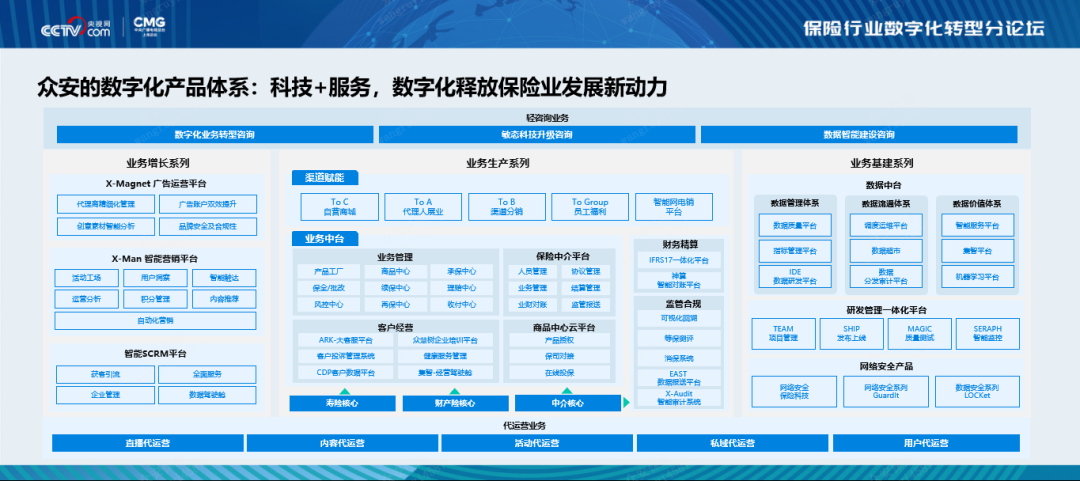Screen dimensions: 1080x481
Task: Select the 内容代运营 bar
Action: click(x=342, y=442)
